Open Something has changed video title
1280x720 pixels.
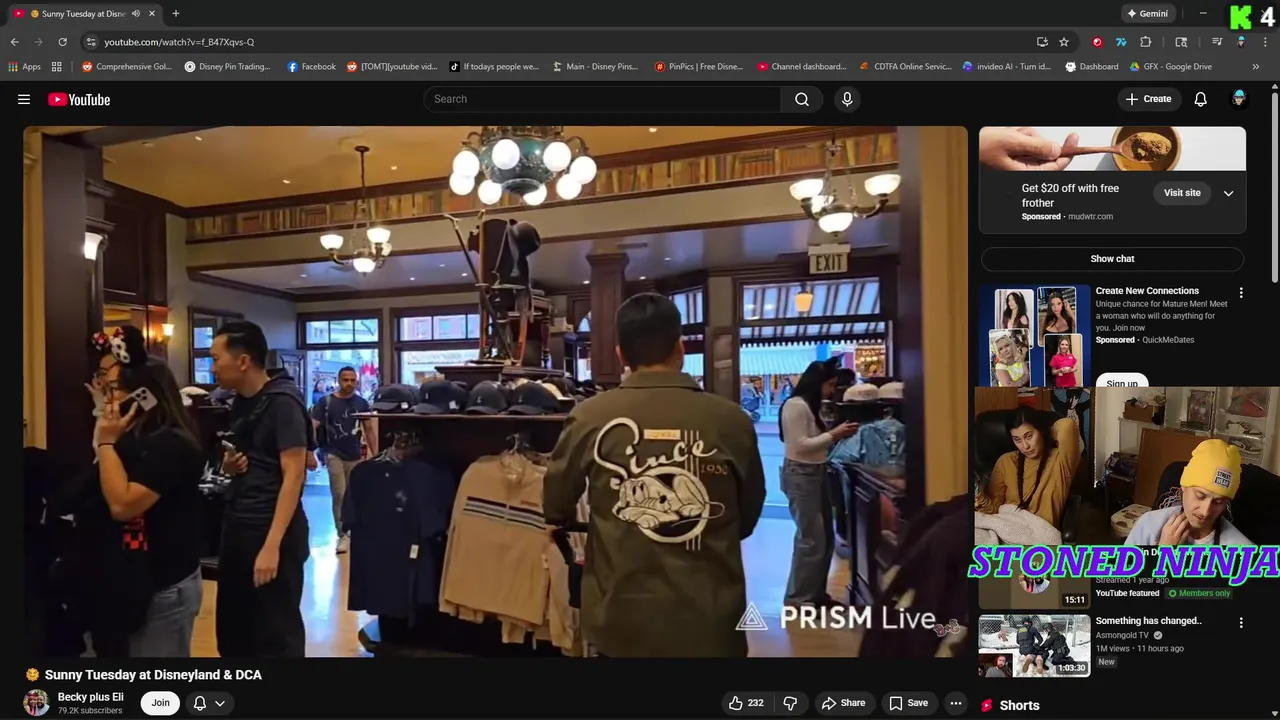tap(1148, 621)
